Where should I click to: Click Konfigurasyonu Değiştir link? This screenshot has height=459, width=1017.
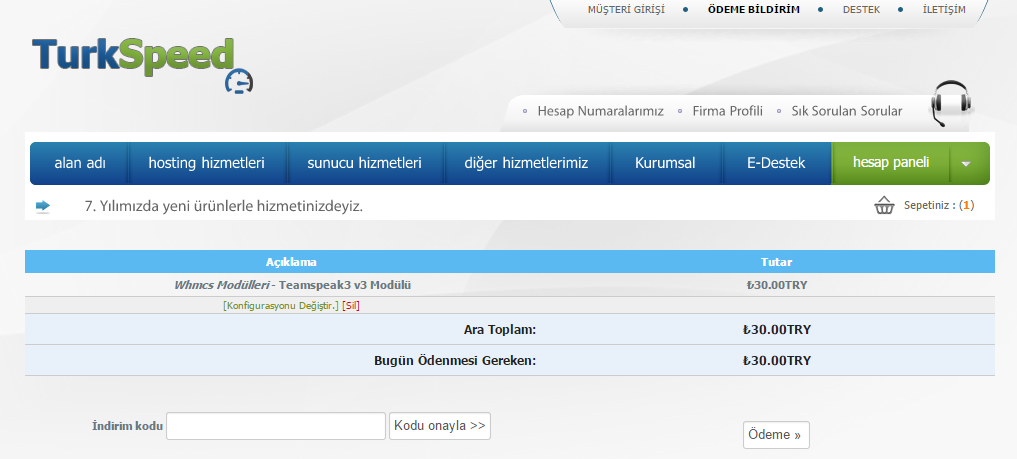click(x=281, y=305)
